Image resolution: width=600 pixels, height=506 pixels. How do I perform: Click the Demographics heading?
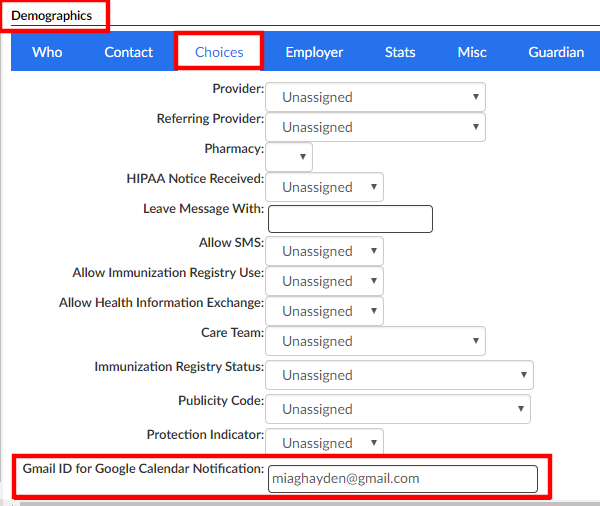tap(52, 16)
